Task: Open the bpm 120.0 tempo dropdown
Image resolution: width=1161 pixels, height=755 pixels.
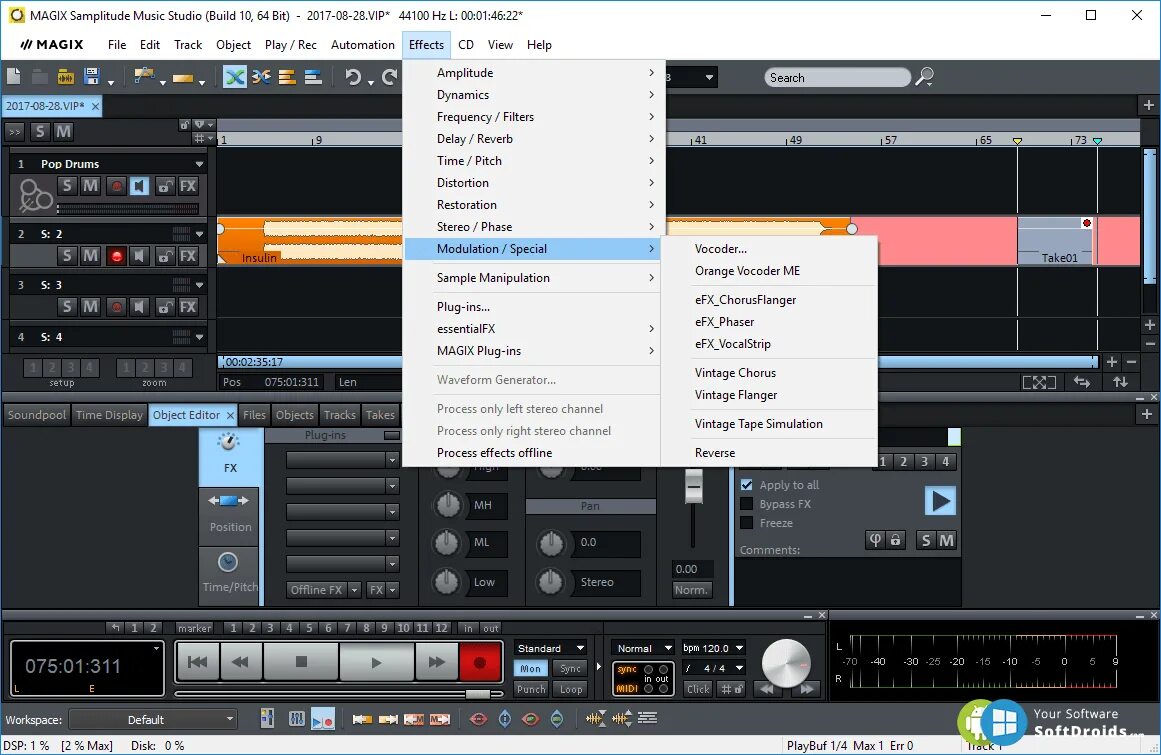Action: point(713,648)
